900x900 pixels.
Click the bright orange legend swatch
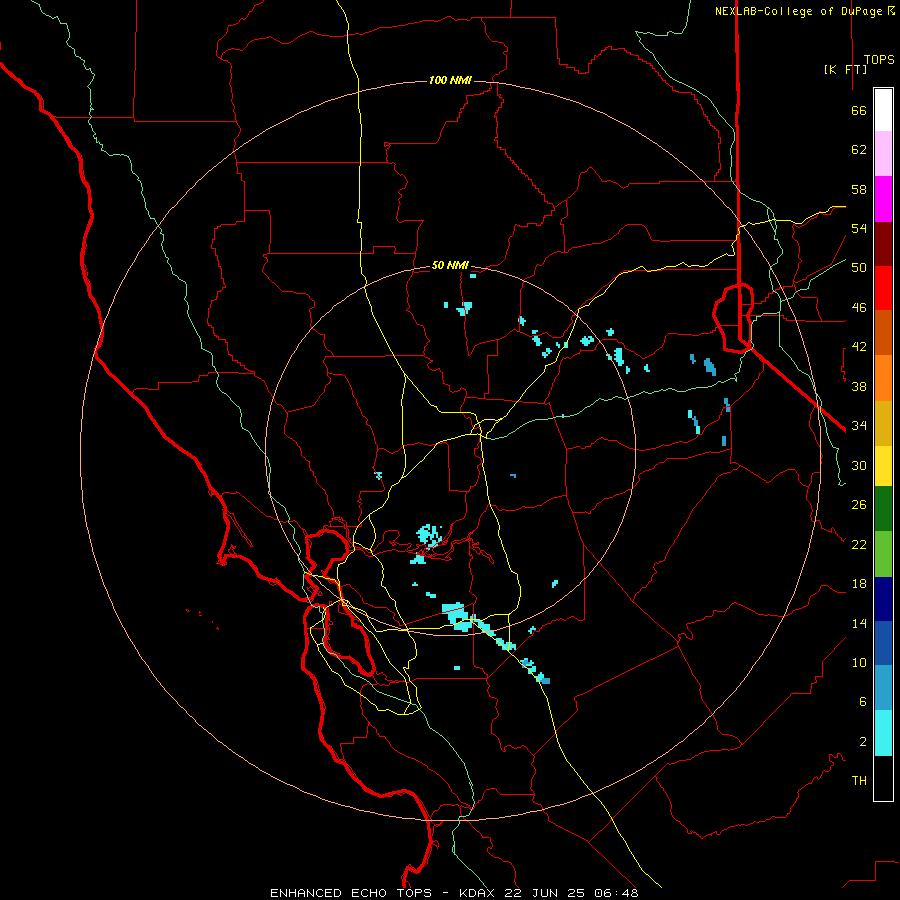tap(883, 378)
